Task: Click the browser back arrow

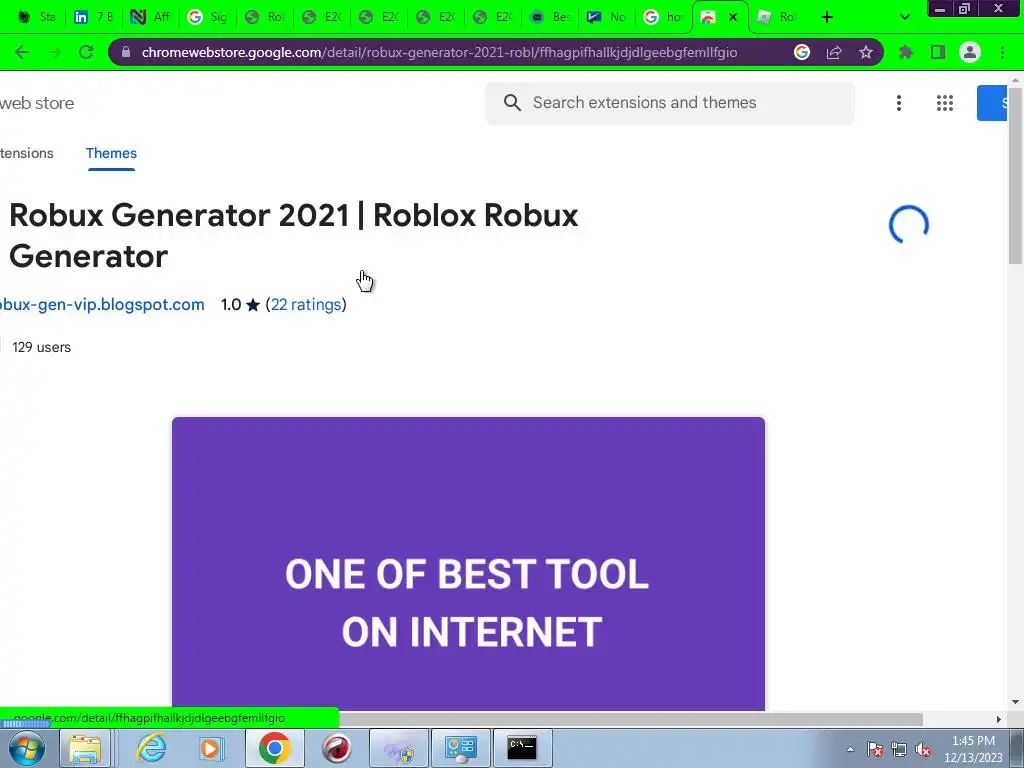Action: 22,52
